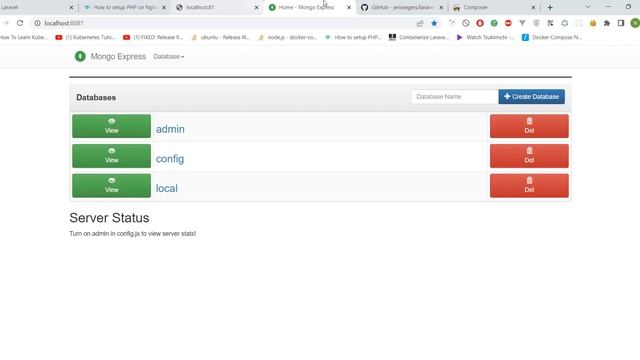The image size is (640, 360).
Task: Click the bookmark star icon in address bar
Action: point(434,23)
